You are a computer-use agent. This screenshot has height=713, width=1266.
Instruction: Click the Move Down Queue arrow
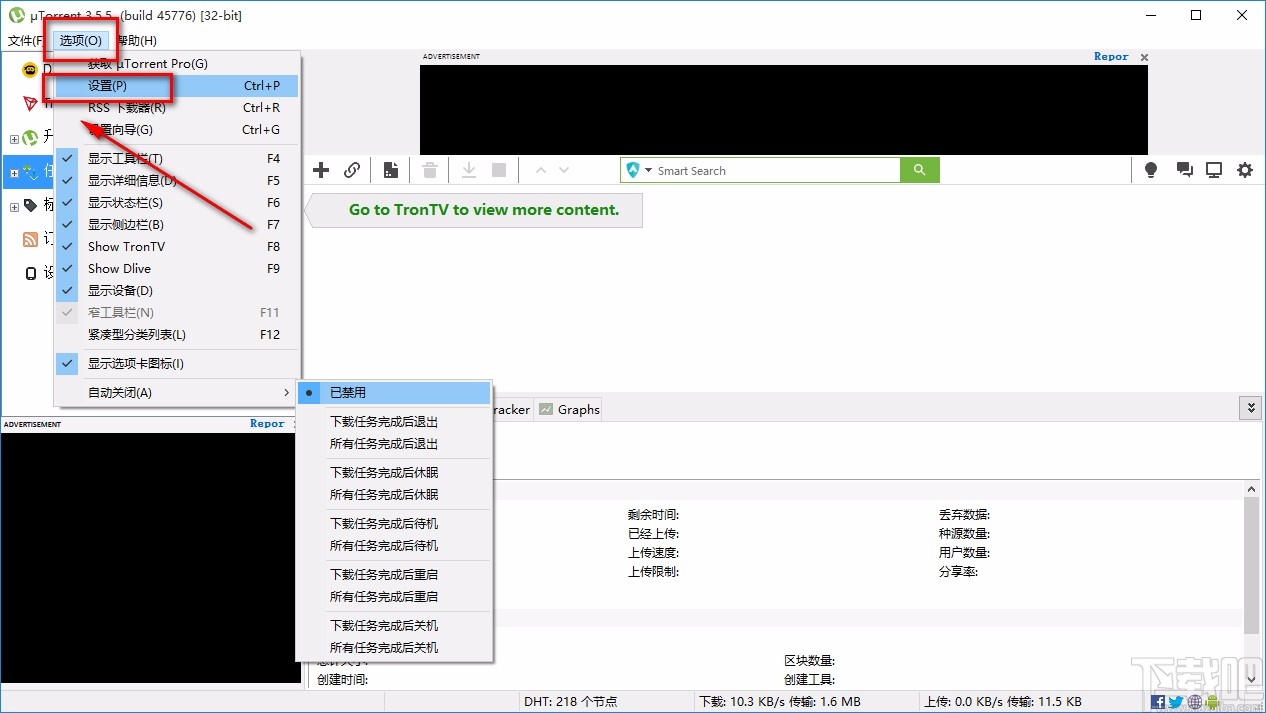coord(564,170)
